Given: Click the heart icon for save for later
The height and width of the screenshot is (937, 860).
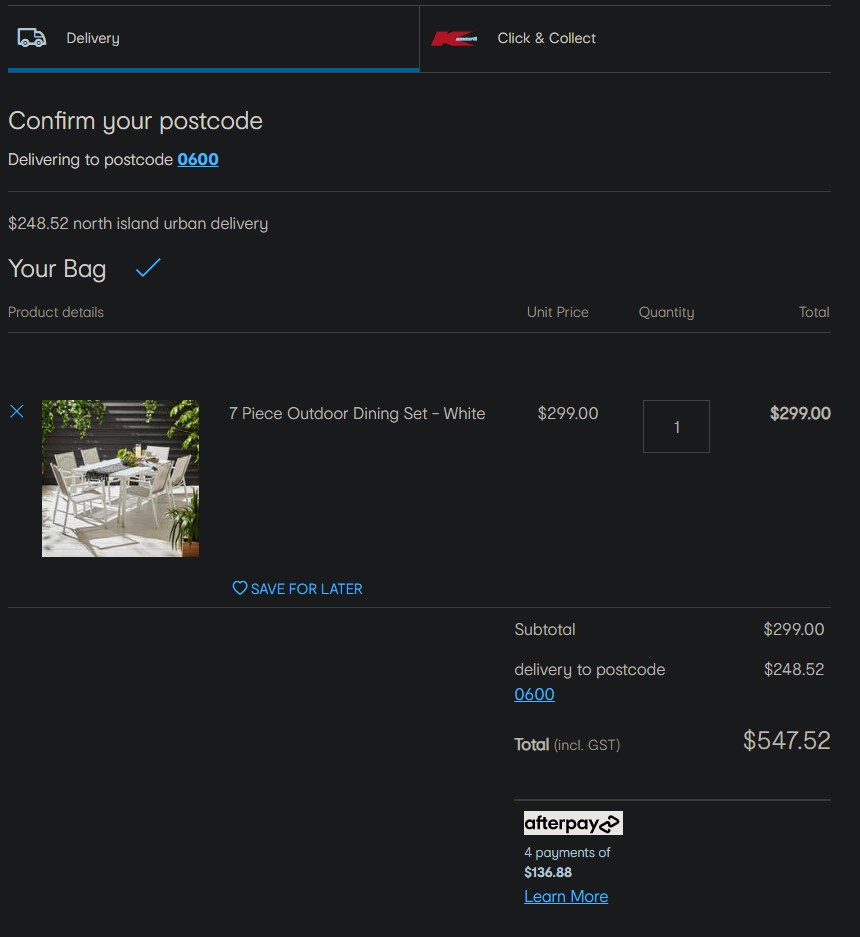Looking at the screenshot, I should pos(240,588).
